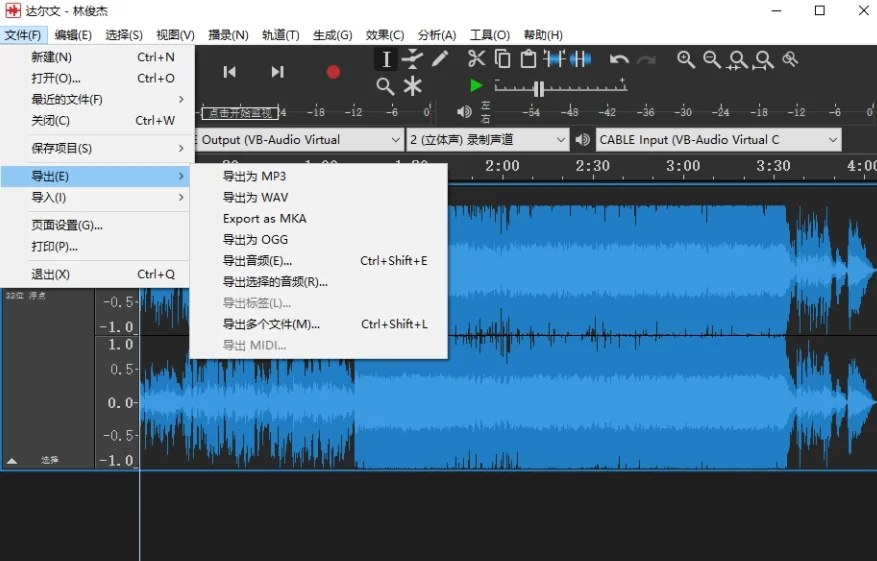The height and width of the screenshot is (561, 877).
Task: Select 导出多个文件(M)... option
Action: pos(319,324)
